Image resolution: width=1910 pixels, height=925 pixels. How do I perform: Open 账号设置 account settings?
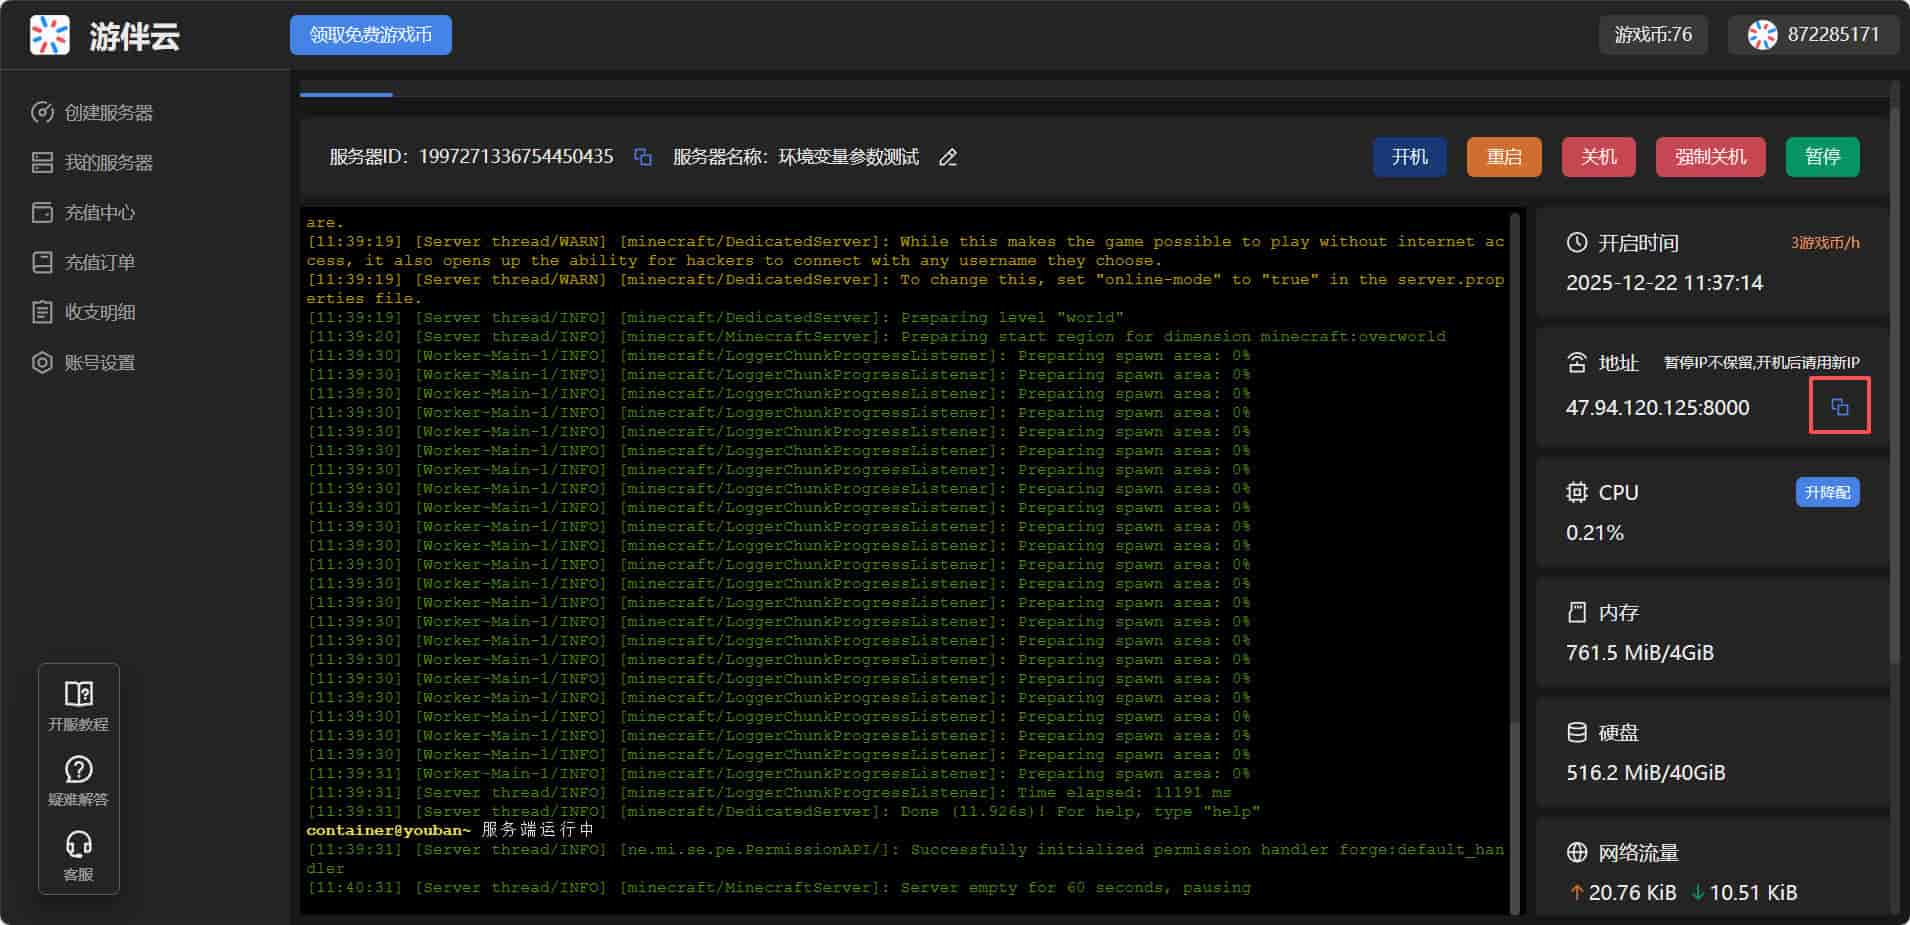pos(99,363)
